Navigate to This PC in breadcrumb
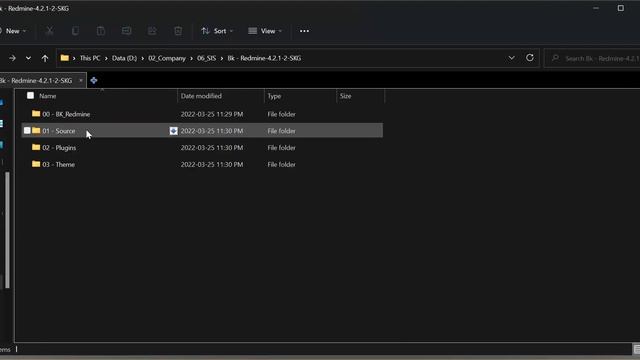 click(x=90, y=58)
